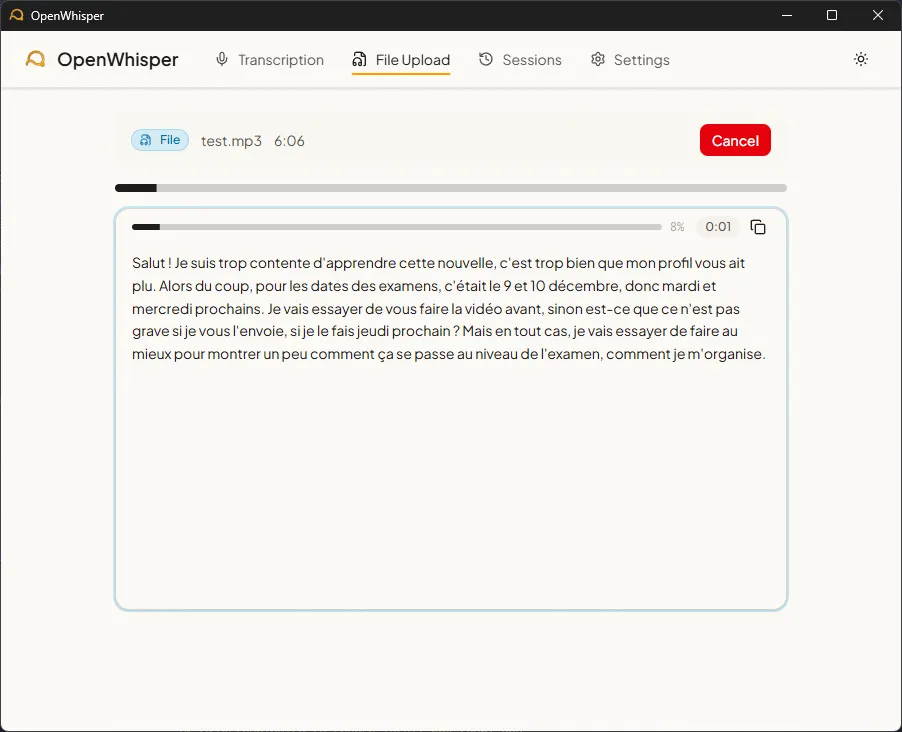The height and width of the screenshot is (732, 902).
Task: Cancel the test.mp3 transcription
Action: (x=735, y=141)
